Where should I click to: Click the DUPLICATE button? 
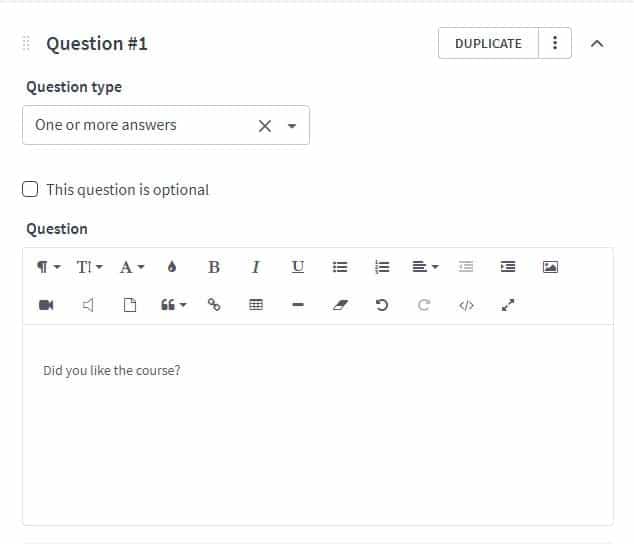coord(488,43)
